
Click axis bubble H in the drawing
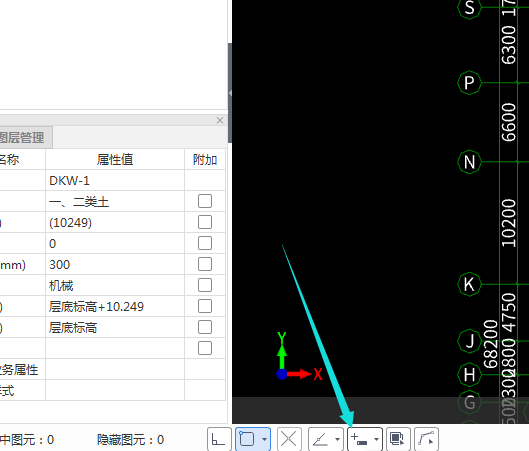(x=469, y=374)
